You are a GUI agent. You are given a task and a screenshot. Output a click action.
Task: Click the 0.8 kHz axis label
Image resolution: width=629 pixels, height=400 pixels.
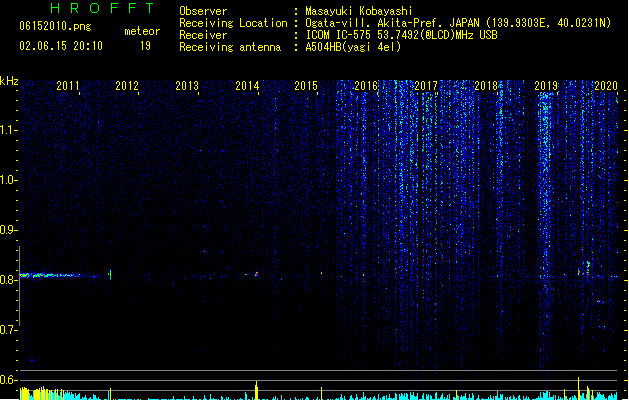(x=8, y=280)
